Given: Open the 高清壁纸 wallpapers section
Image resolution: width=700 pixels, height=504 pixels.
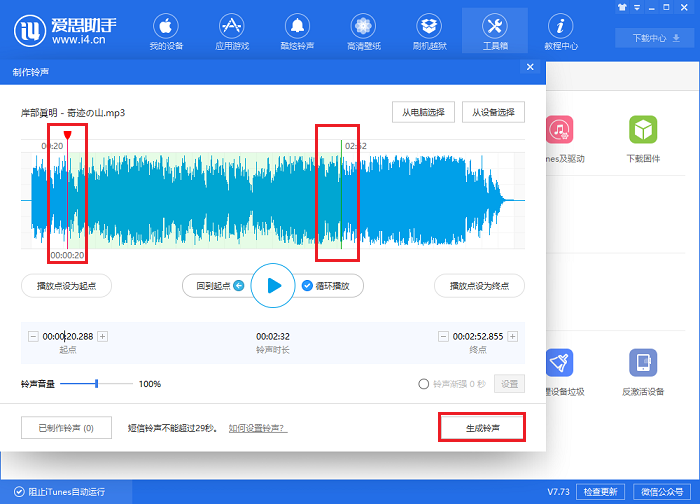Looking at the screenshot, I should click(x=362, y=32).
